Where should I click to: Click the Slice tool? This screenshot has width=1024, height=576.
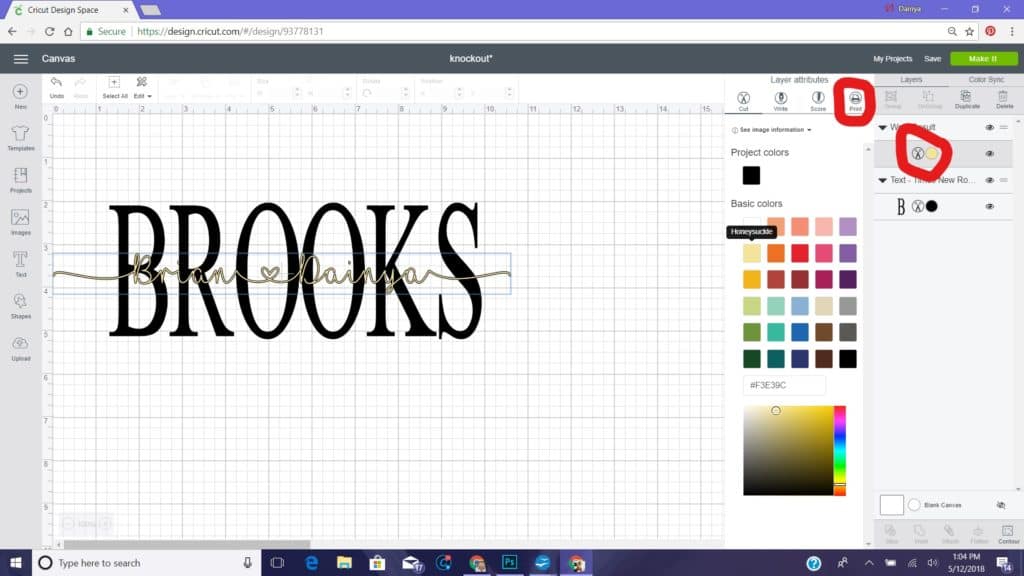(x=891, y=534)
